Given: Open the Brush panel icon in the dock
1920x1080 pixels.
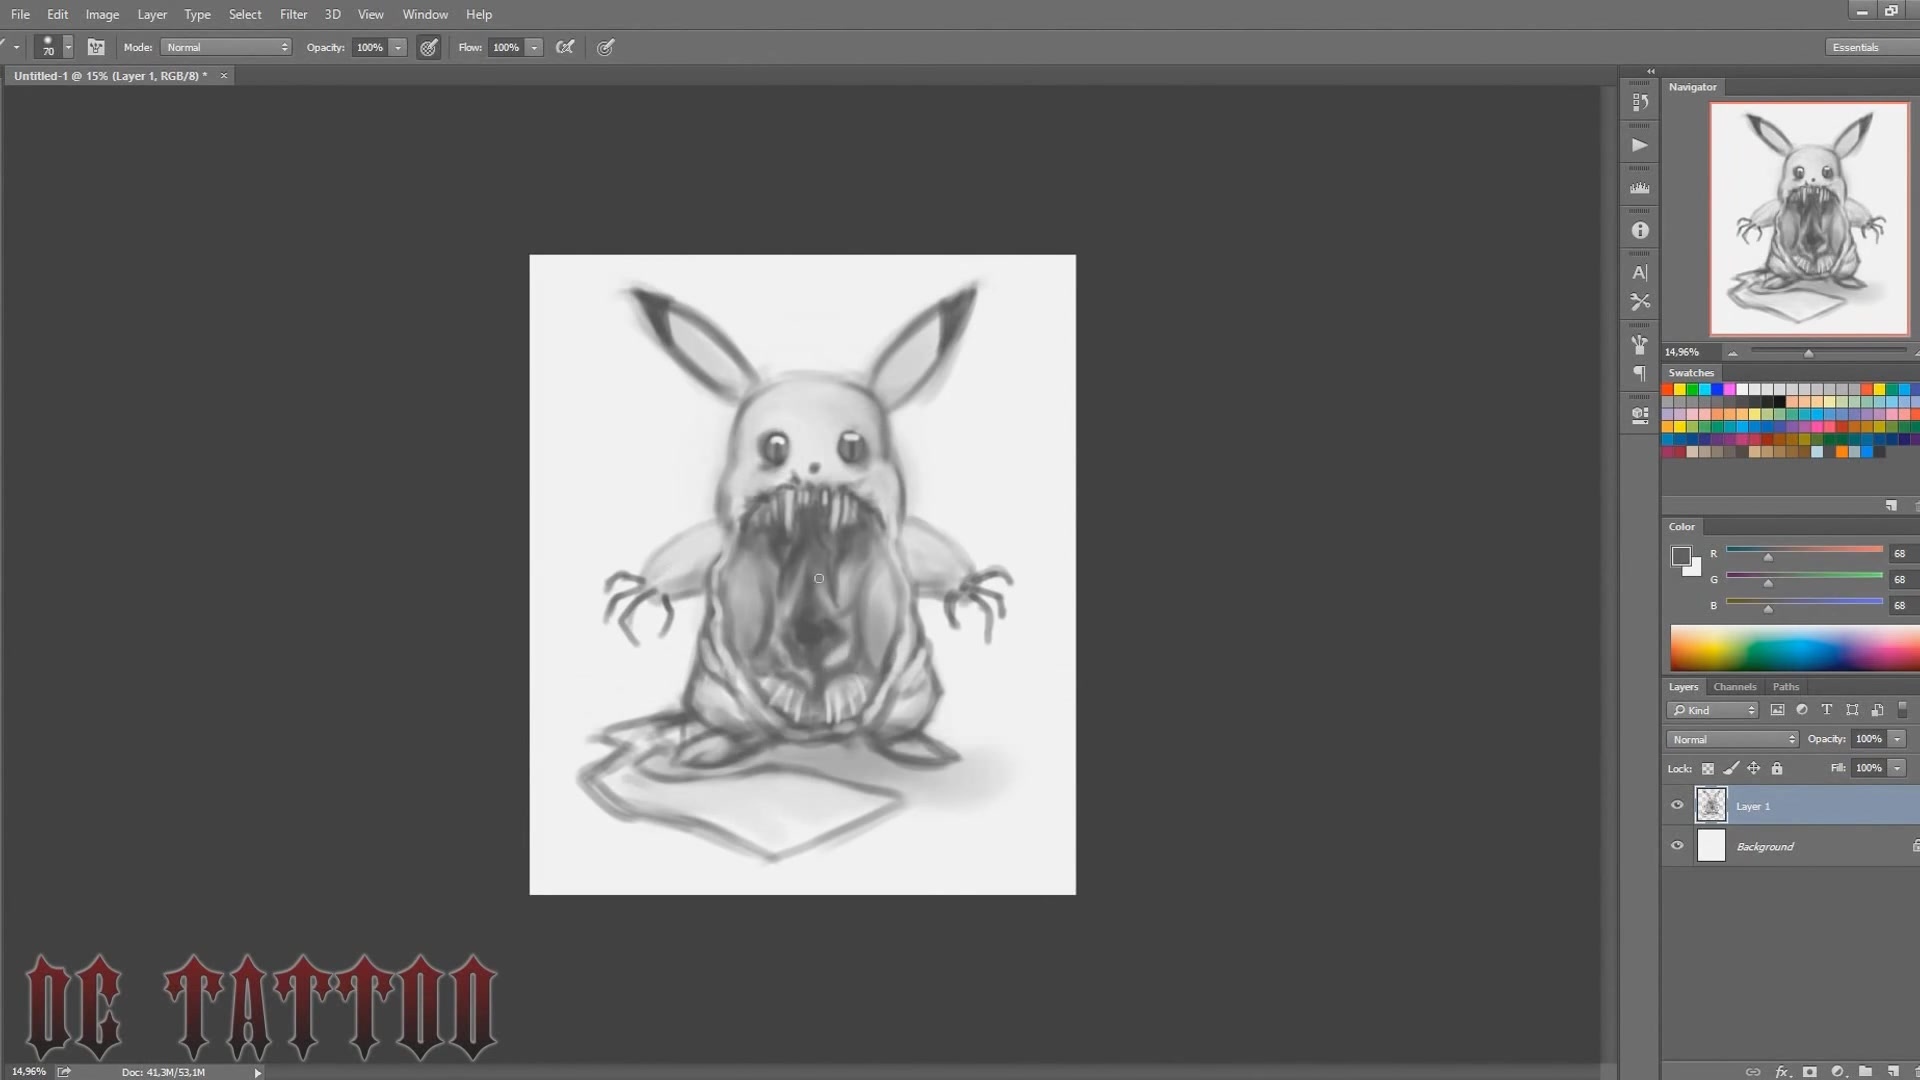Looking at the screenshot, I should pyautogui.click(x=1640, y=344).
